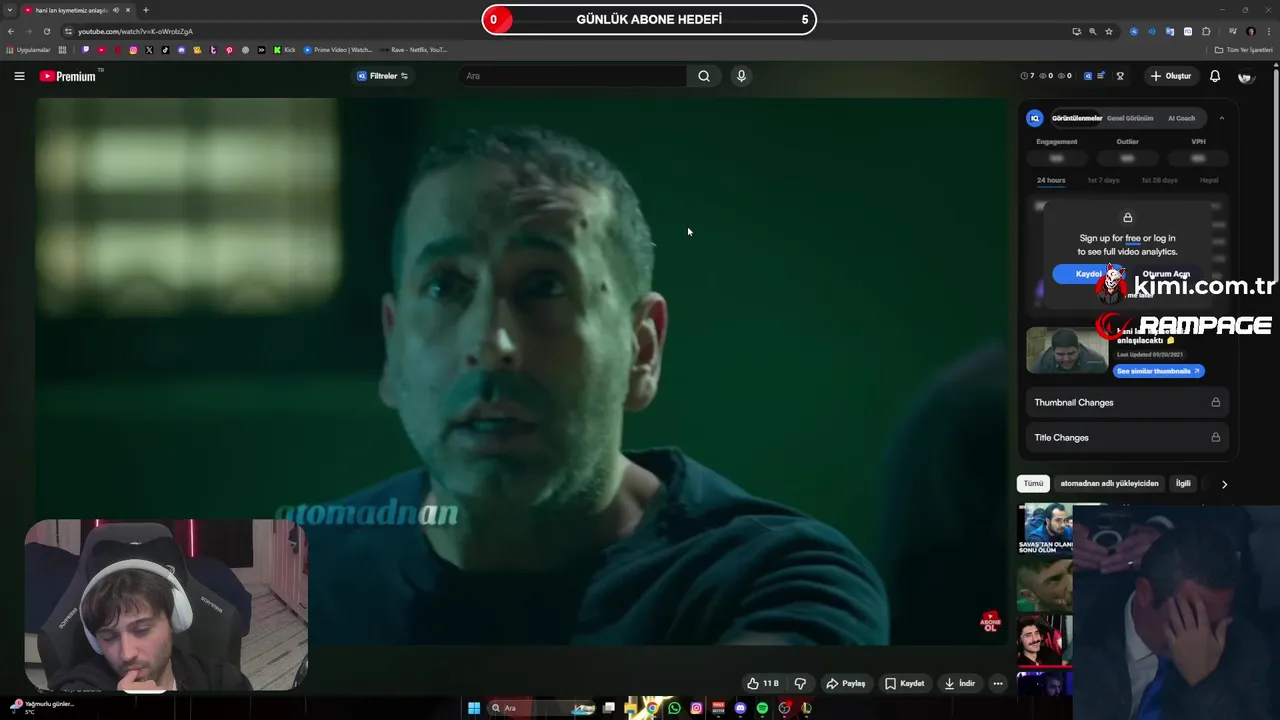Viewport: 1280px width, 720px height.
Task: Open the Filtreler filter button
Action: coord(383,76)
